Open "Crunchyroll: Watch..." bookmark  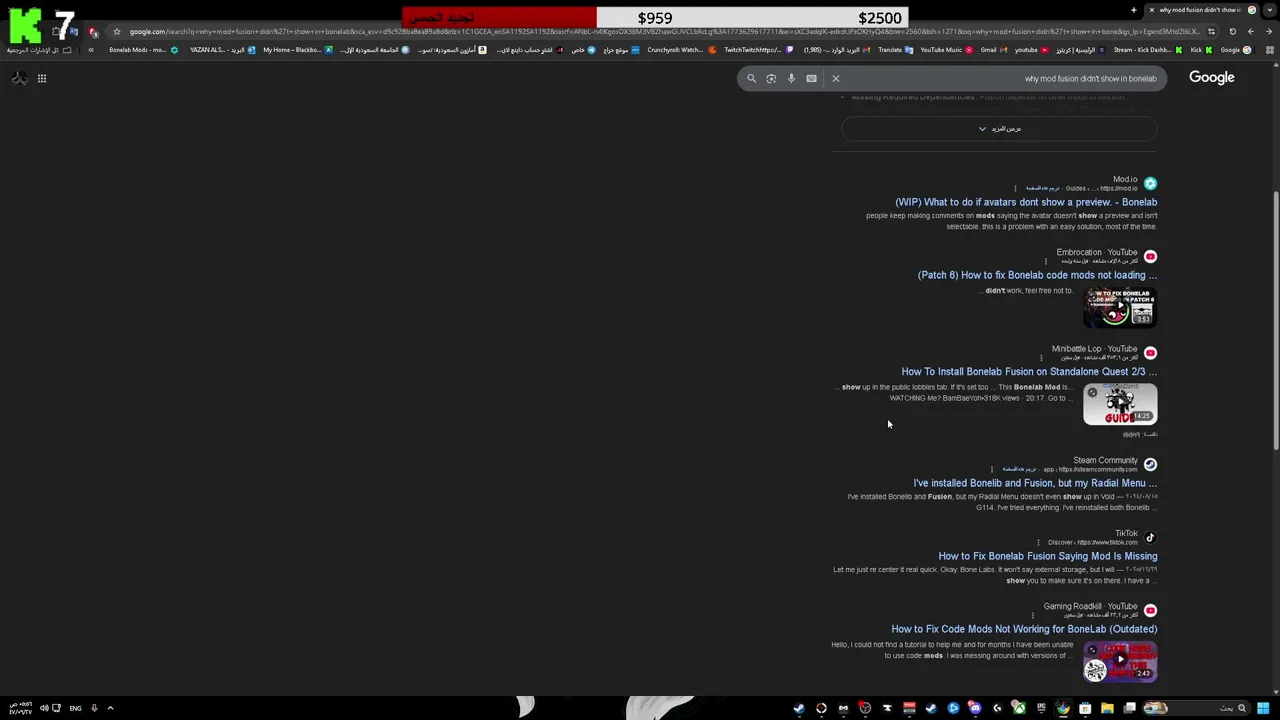tap(681, 50)
